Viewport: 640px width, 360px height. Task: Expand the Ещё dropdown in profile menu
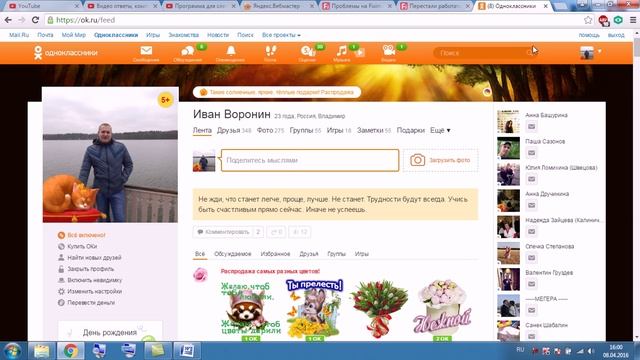440,130
